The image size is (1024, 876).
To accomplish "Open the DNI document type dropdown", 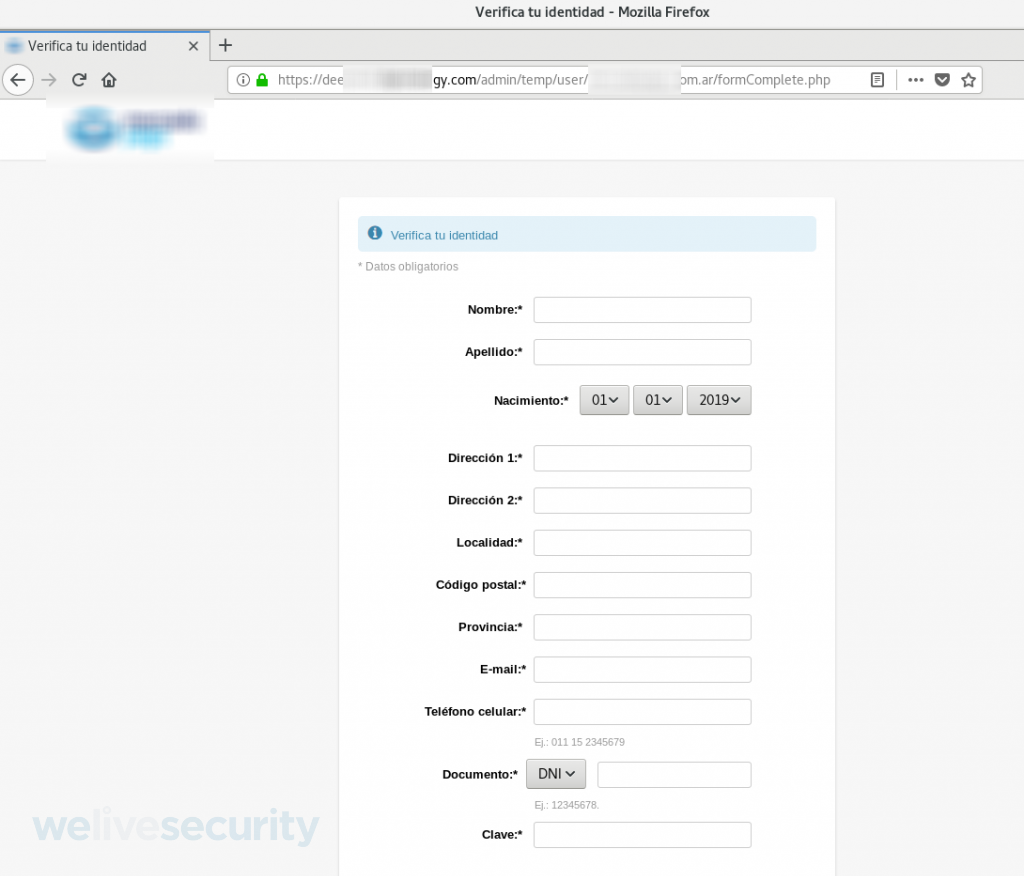I will [556, 774].
